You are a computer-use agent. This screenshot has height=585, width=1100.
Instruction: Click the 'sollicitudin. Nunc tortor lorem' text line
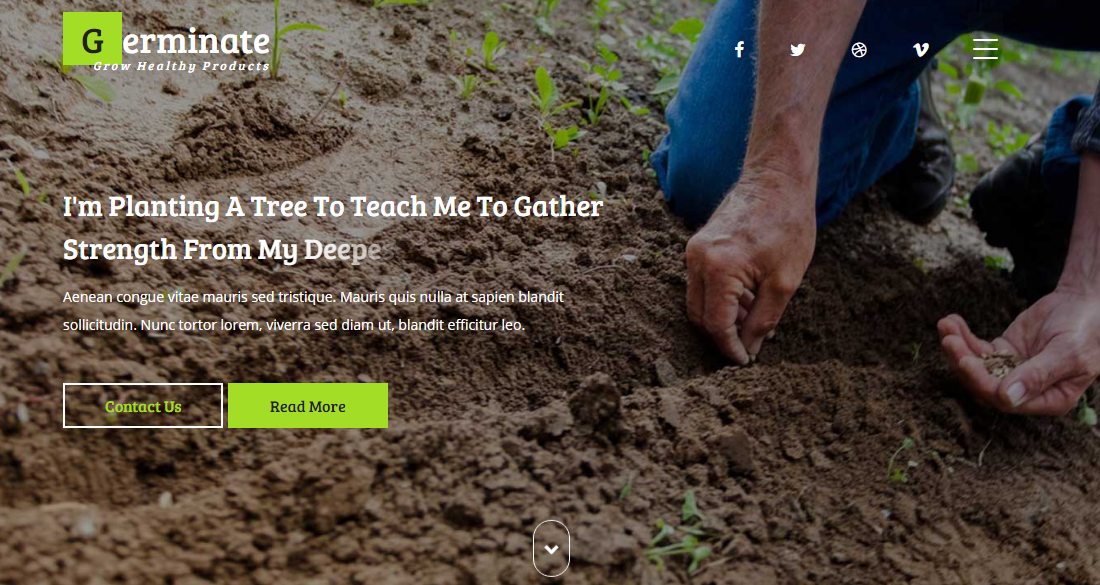tap(294, 325)
